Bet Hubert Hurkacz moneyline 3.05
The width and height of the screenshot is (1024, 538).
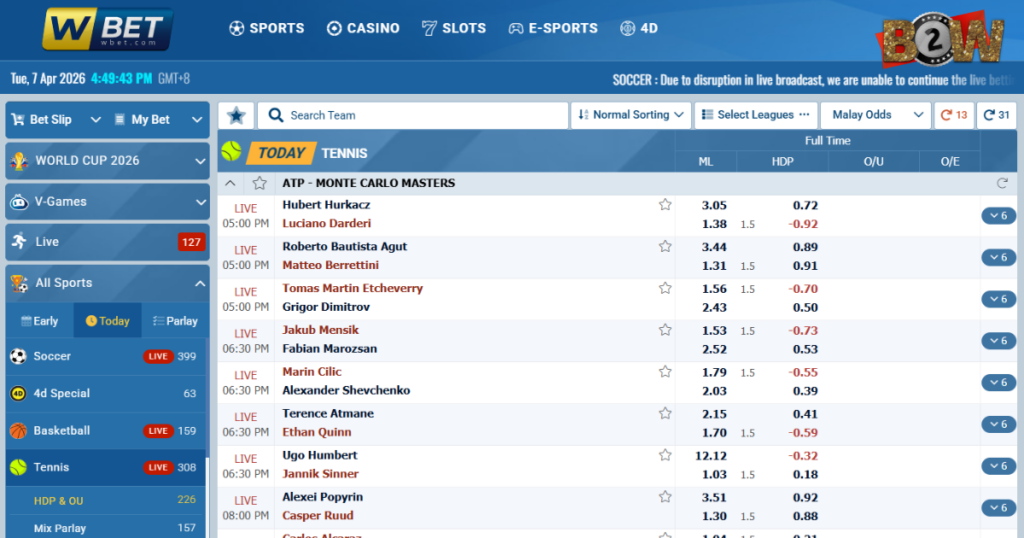coord(714,206)
